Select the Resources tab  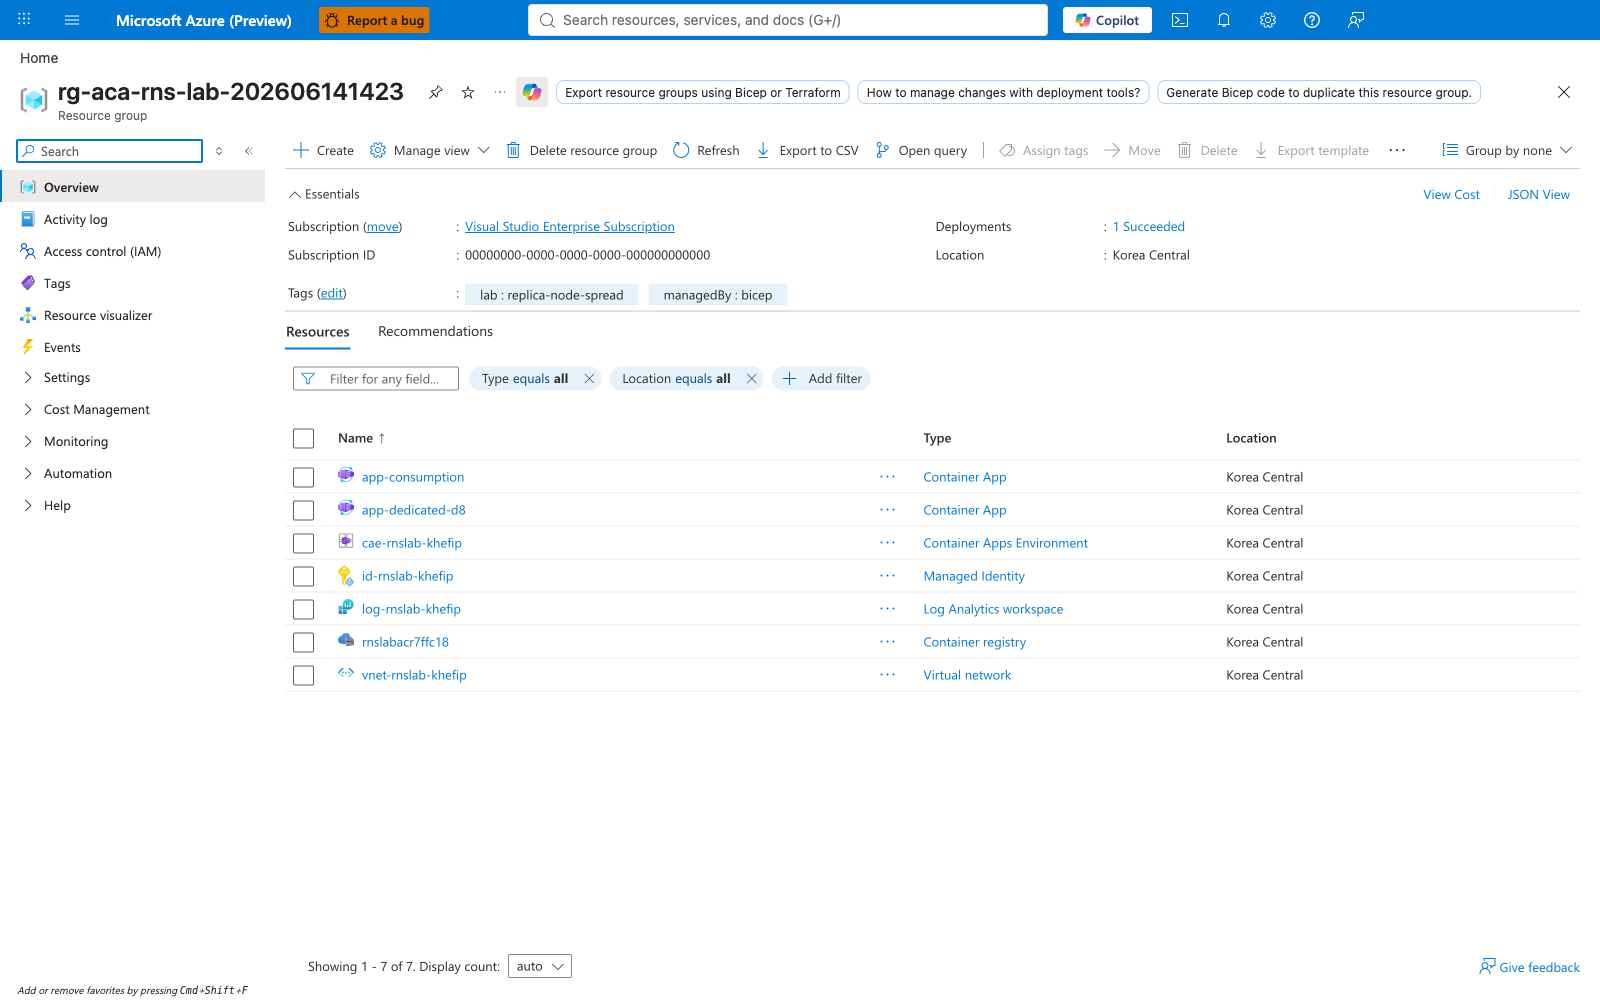(318, 332)
